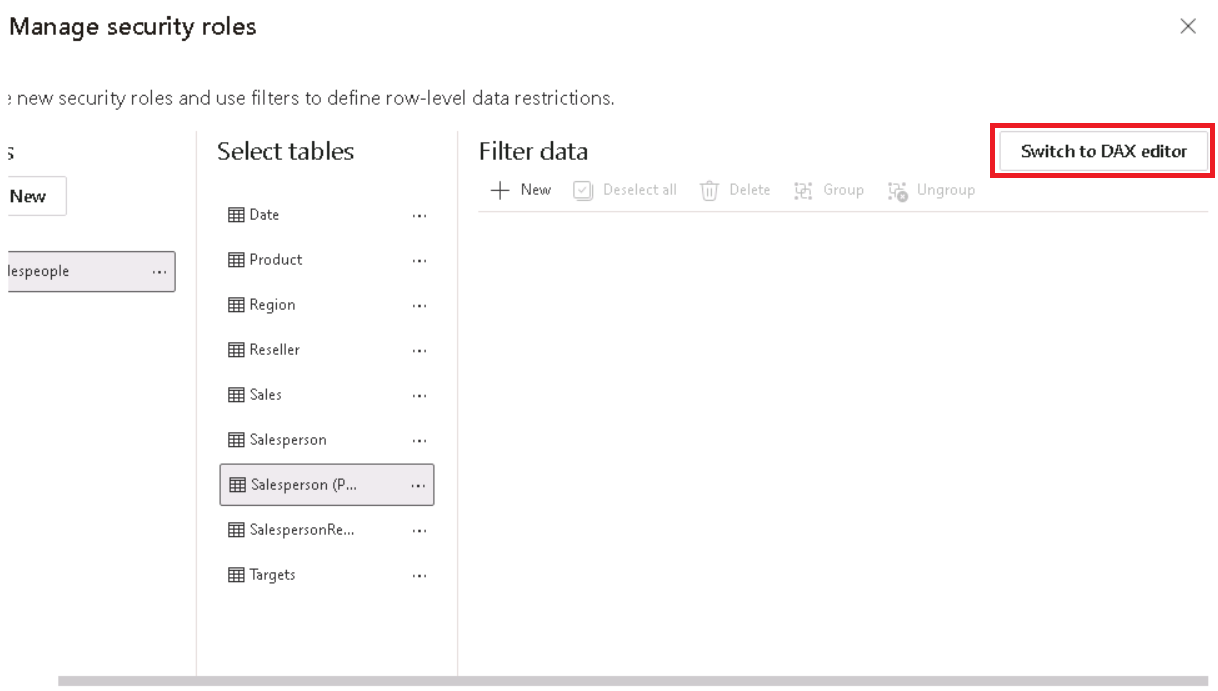Click the horizontal scrollbar at the bottom
Screen dimensions: 1218x691
633,681
